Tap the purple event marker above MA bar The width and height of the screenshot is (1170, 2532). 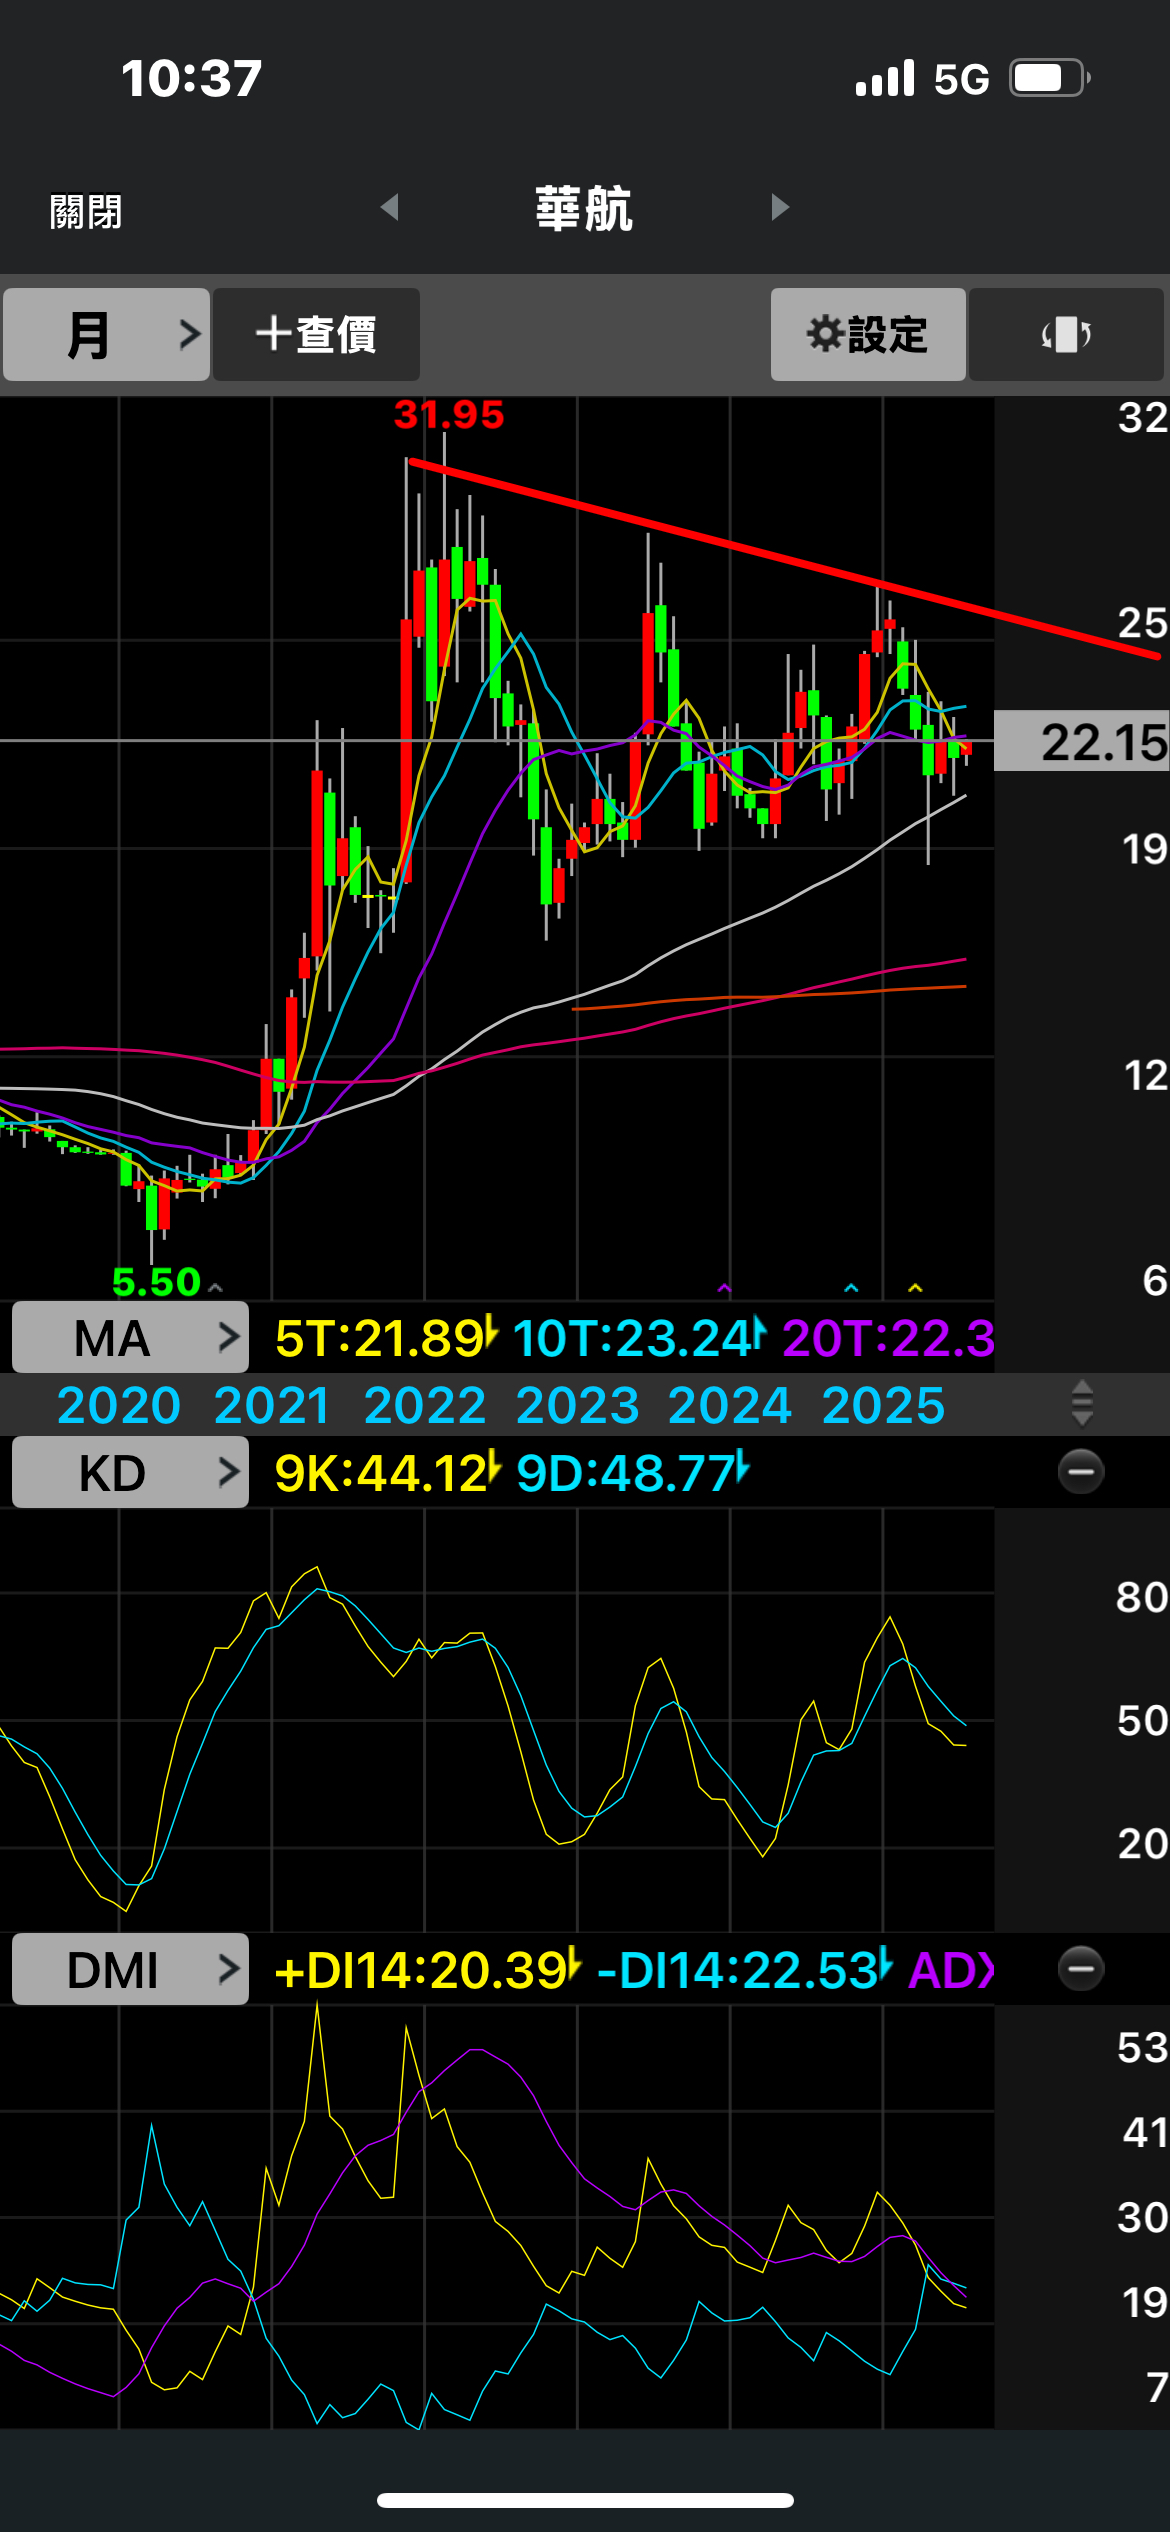click(x=724, y=1288)
